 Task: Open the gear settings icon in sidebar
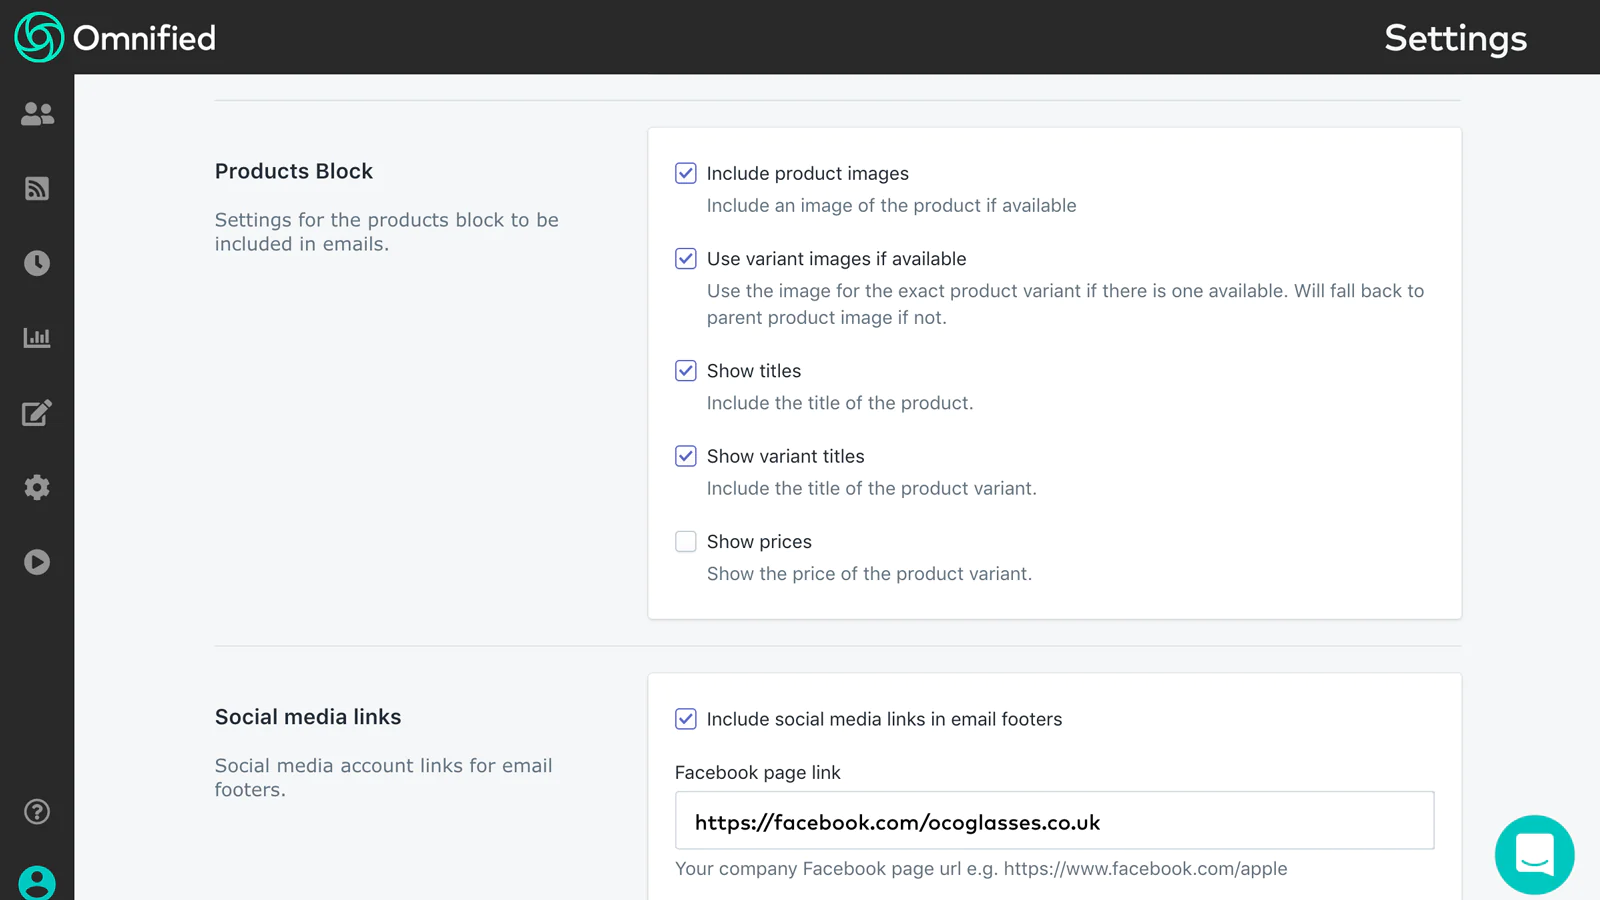[37, 487]
